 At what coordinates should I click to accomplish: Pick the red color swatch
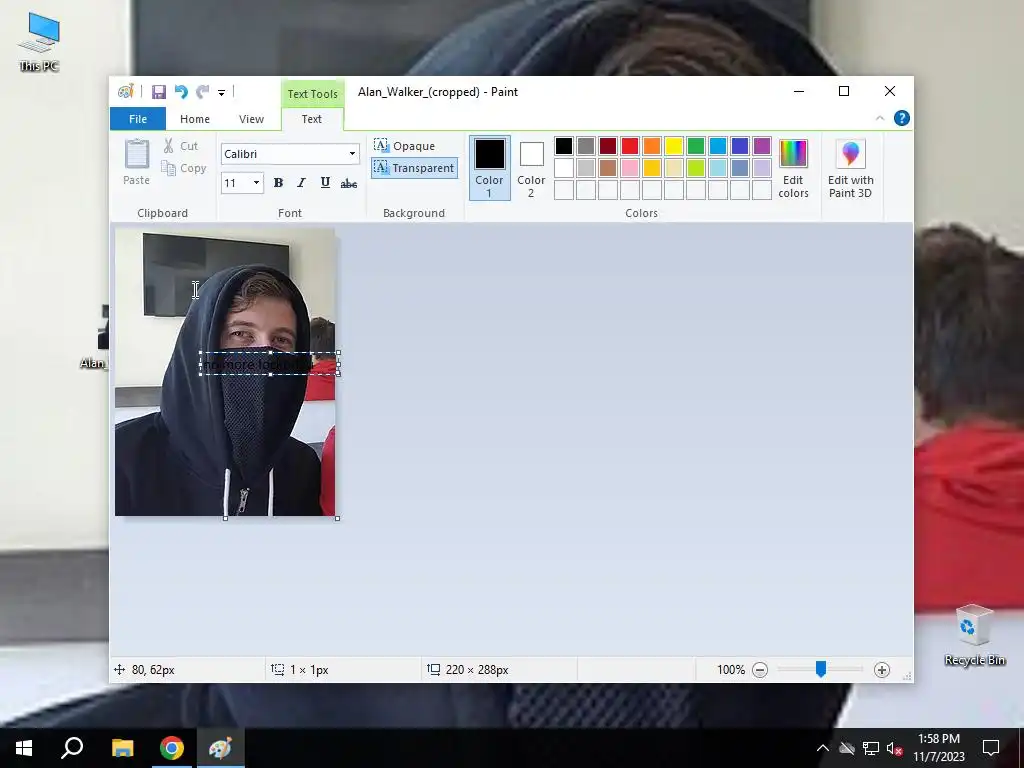tap(630, 146)
